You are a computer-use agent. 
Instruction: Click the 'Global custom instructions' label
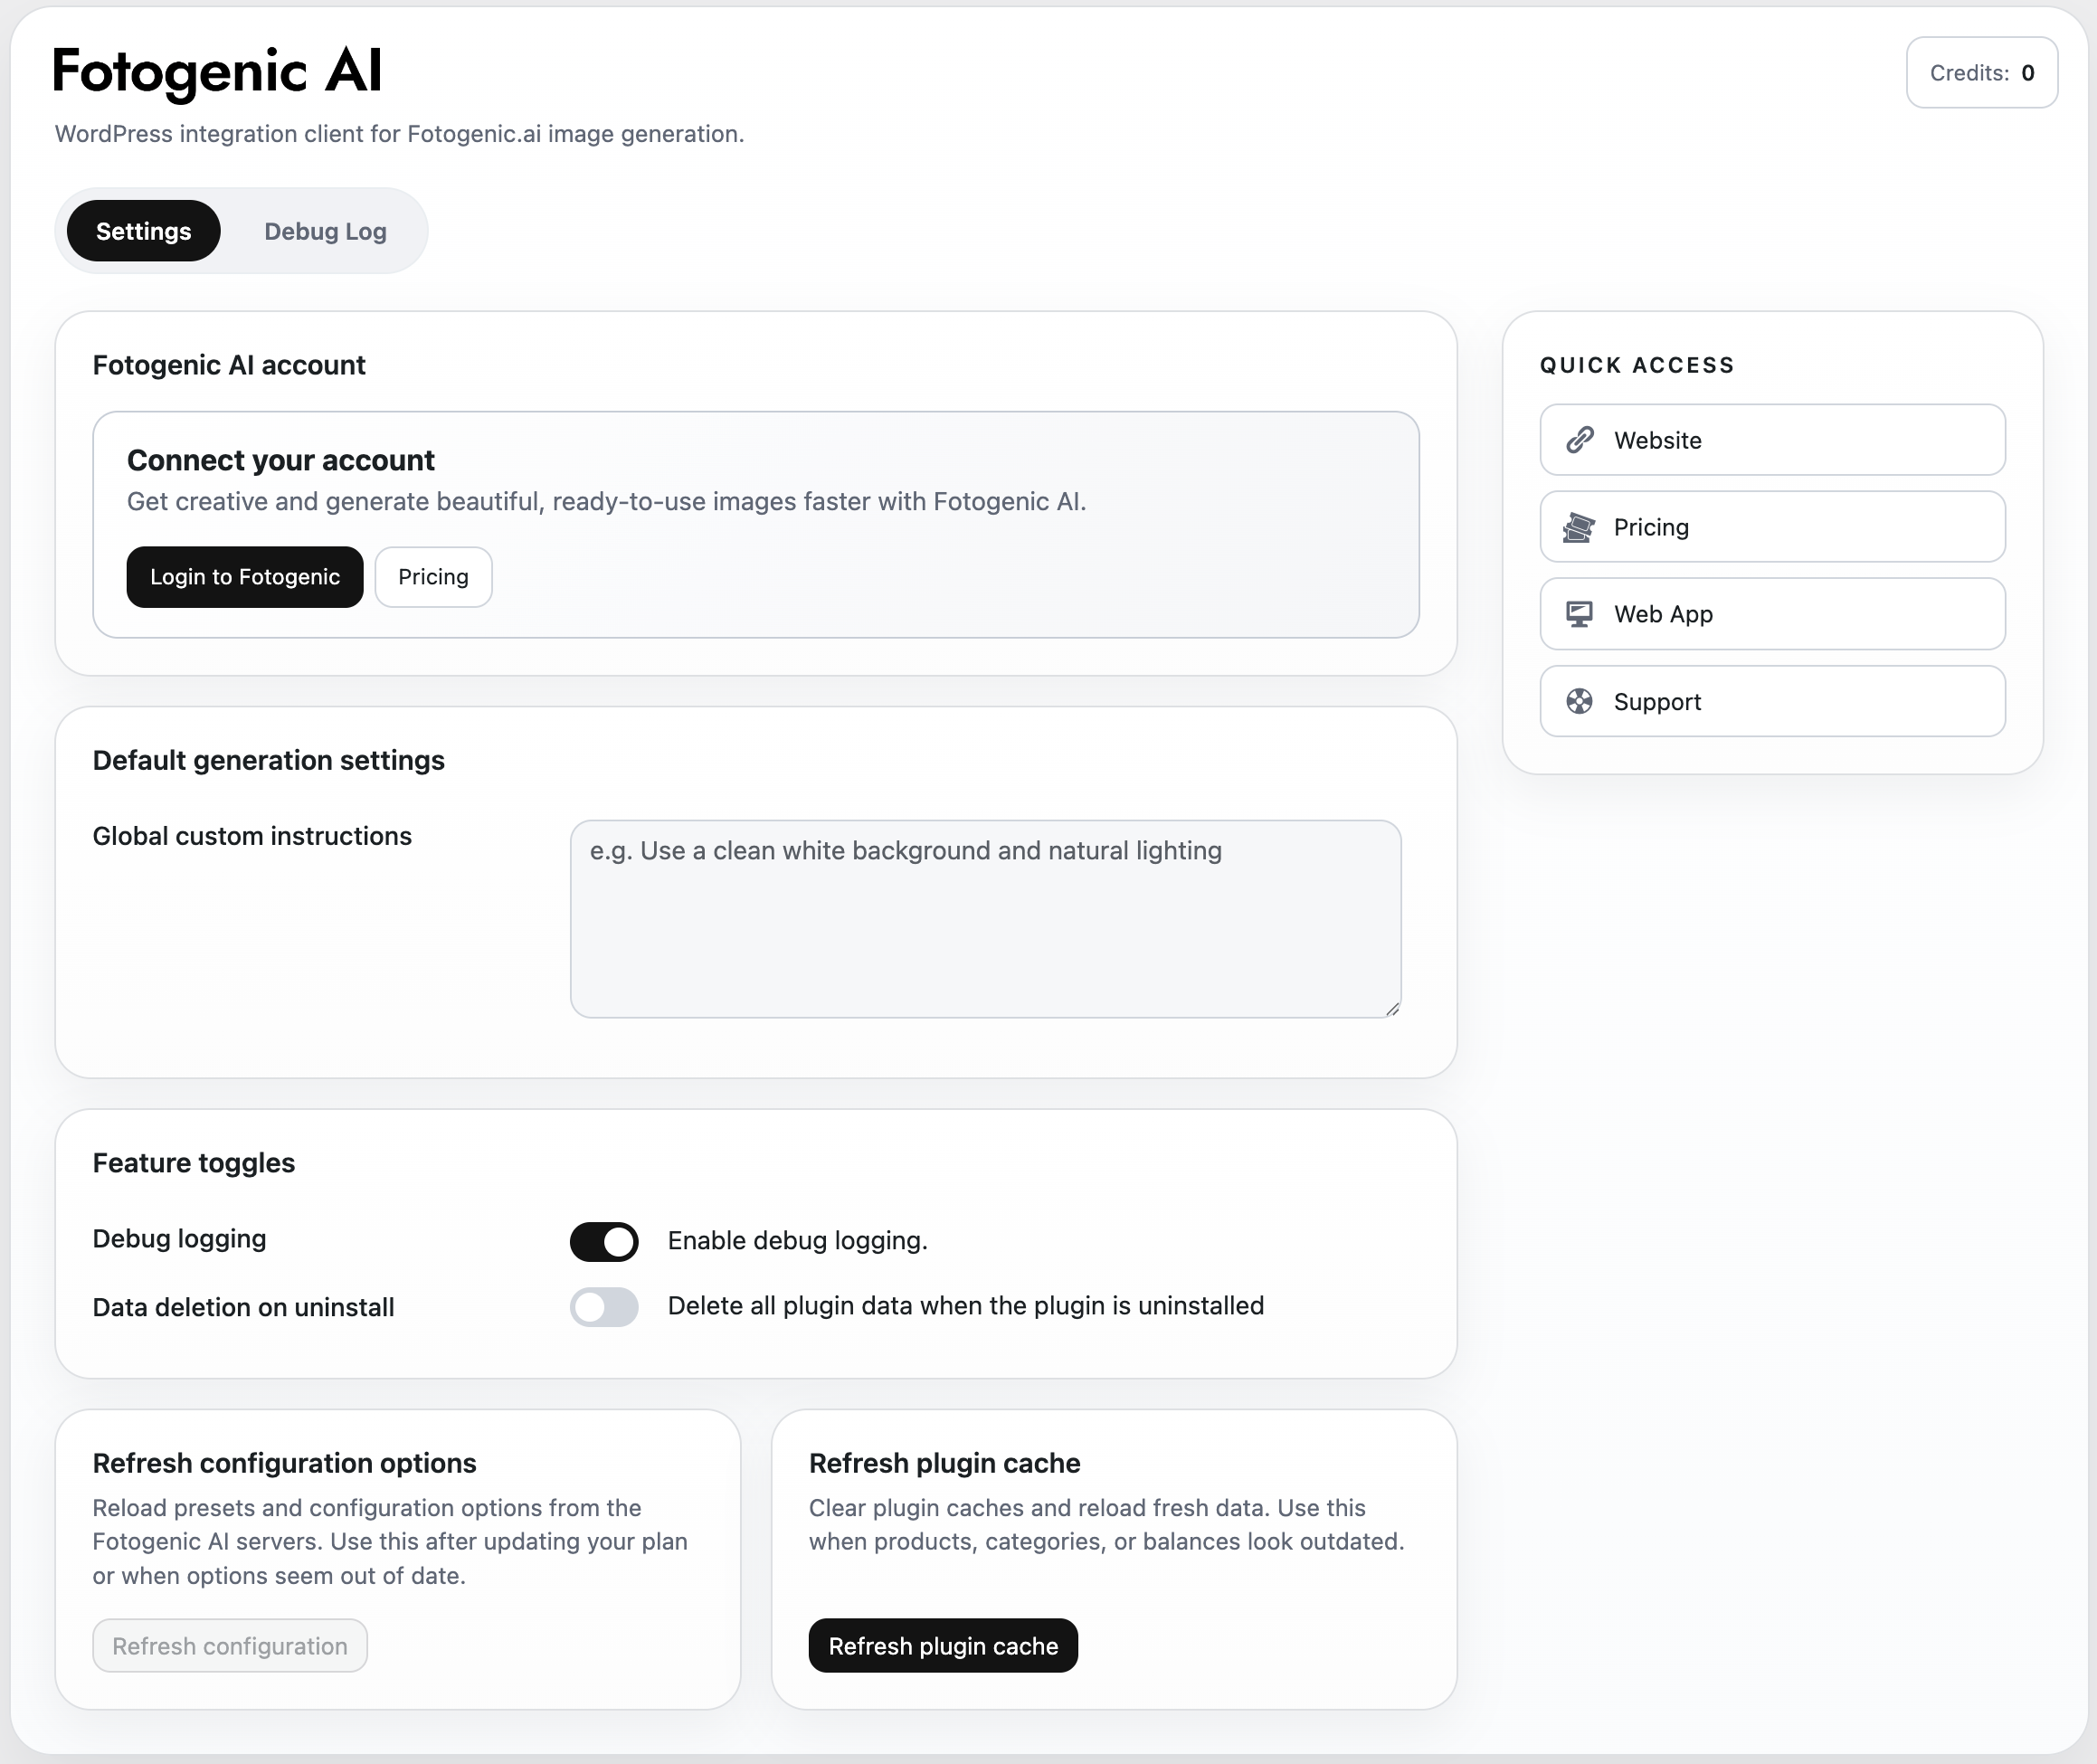pyautogui.click(x=252, y=836)
